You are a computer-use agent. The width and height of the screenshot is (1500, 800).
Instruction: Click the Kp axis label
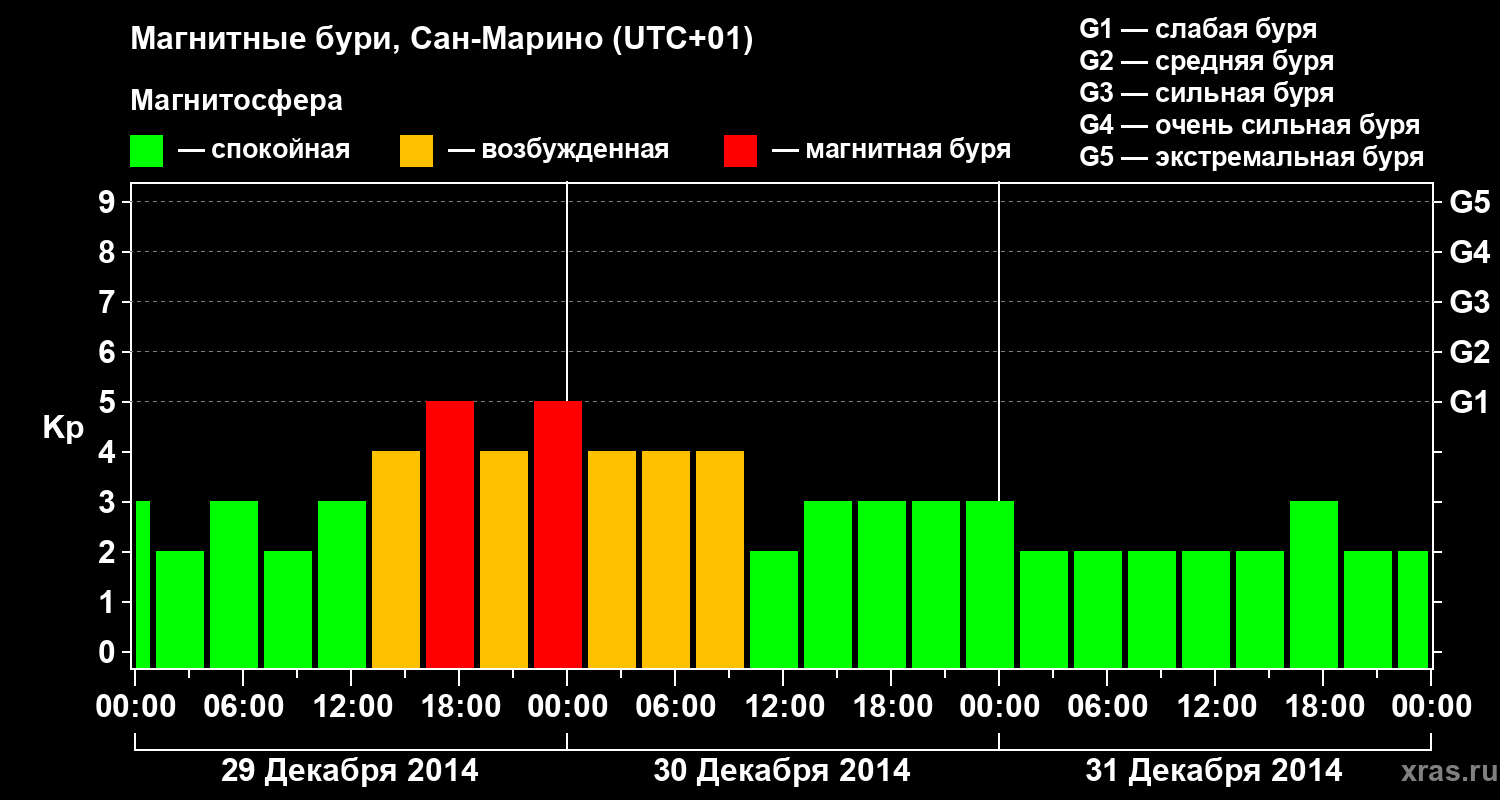point(62,429)
